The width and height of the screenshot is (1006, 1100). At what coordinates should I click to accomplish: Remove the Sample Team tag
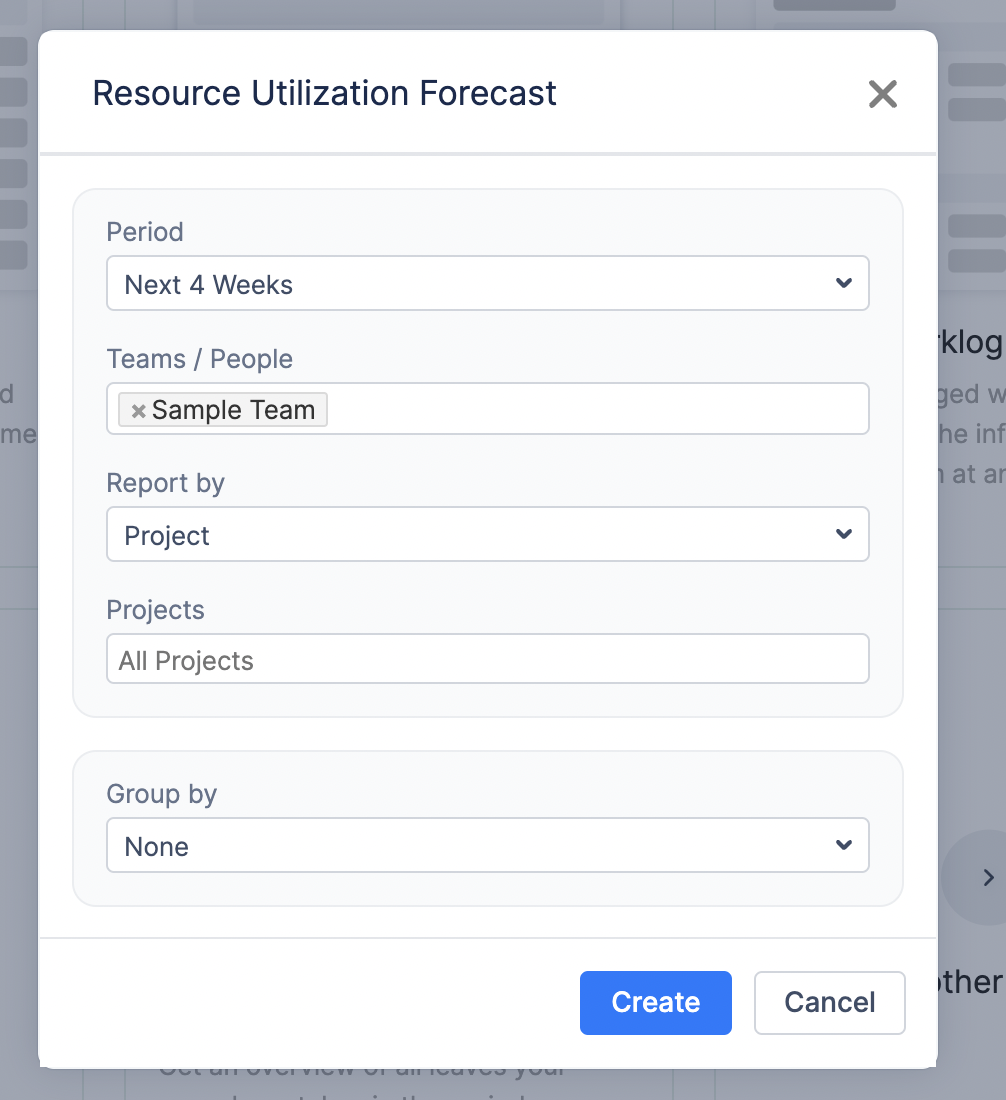139,411
